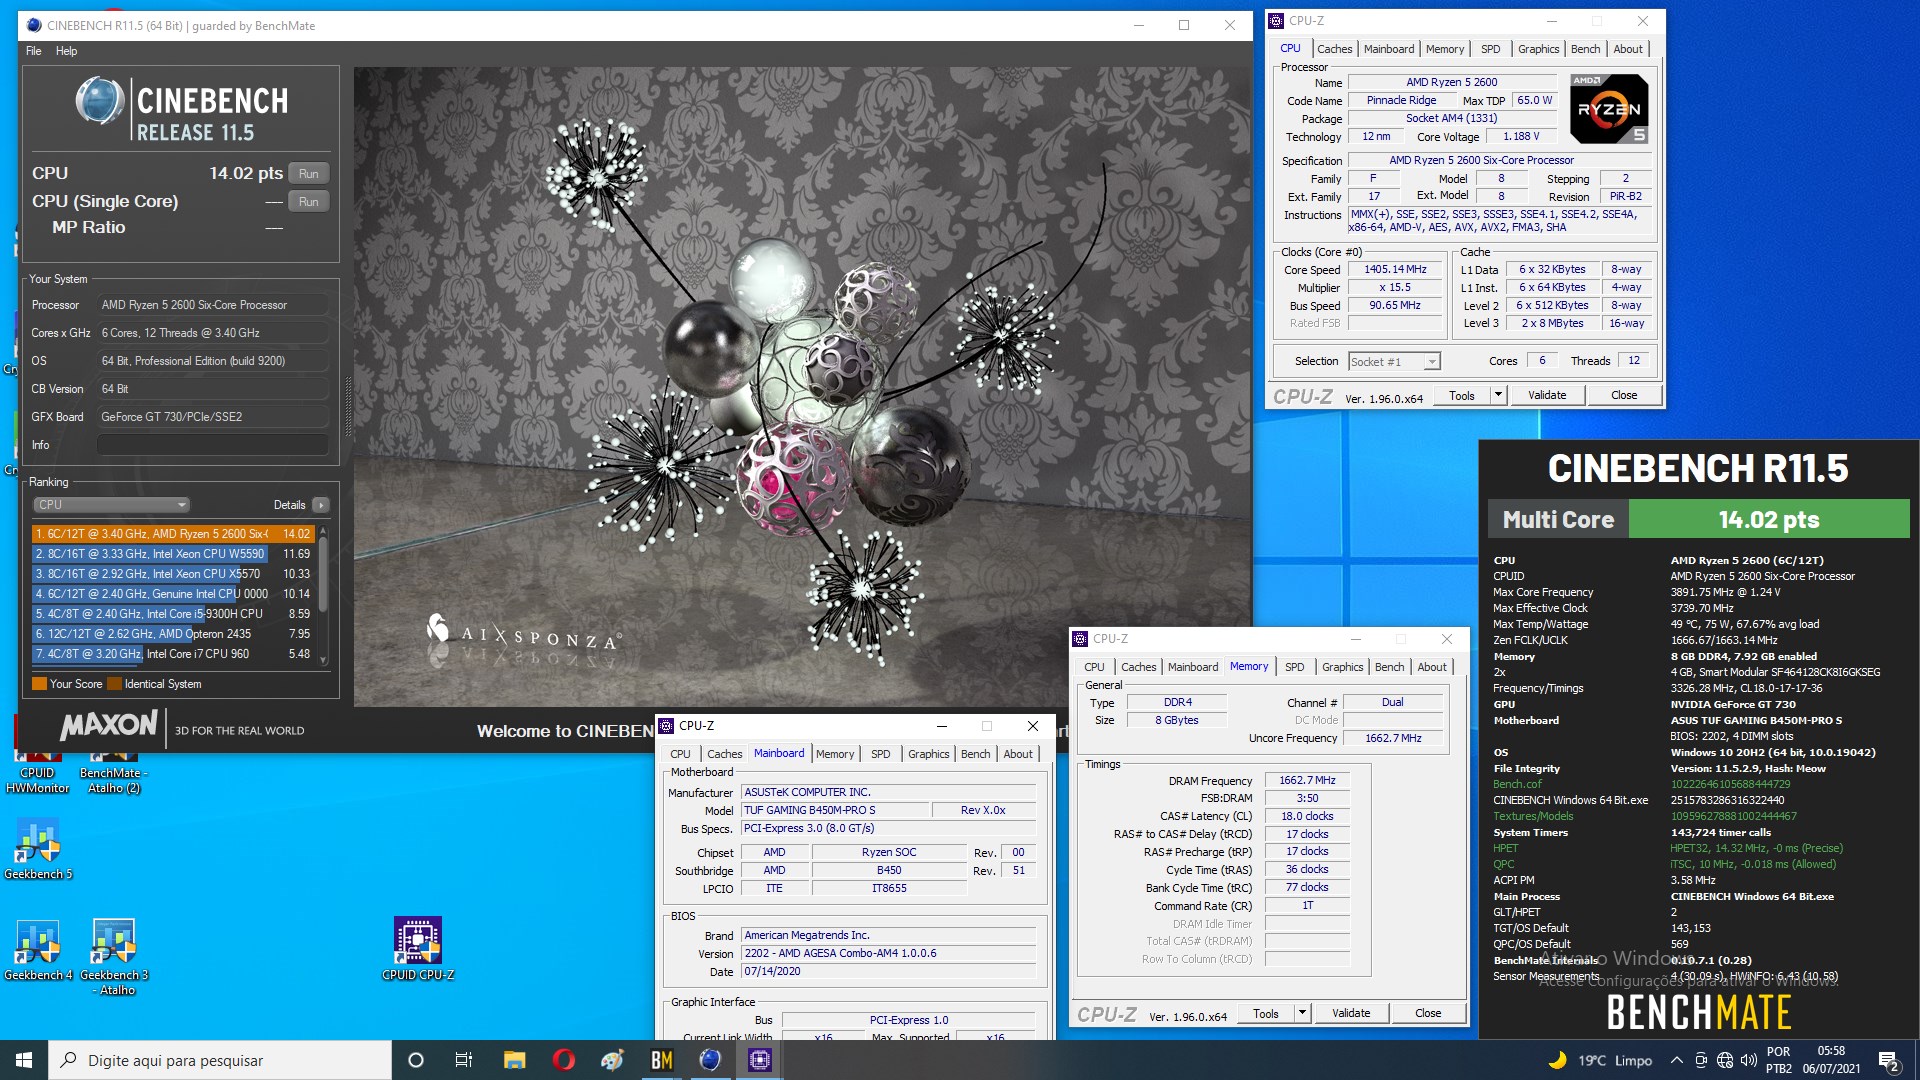The height and width of the screenshot is (1080, 1920).
Task: Open Task View from the taskbar
Action: point(463,1060)
